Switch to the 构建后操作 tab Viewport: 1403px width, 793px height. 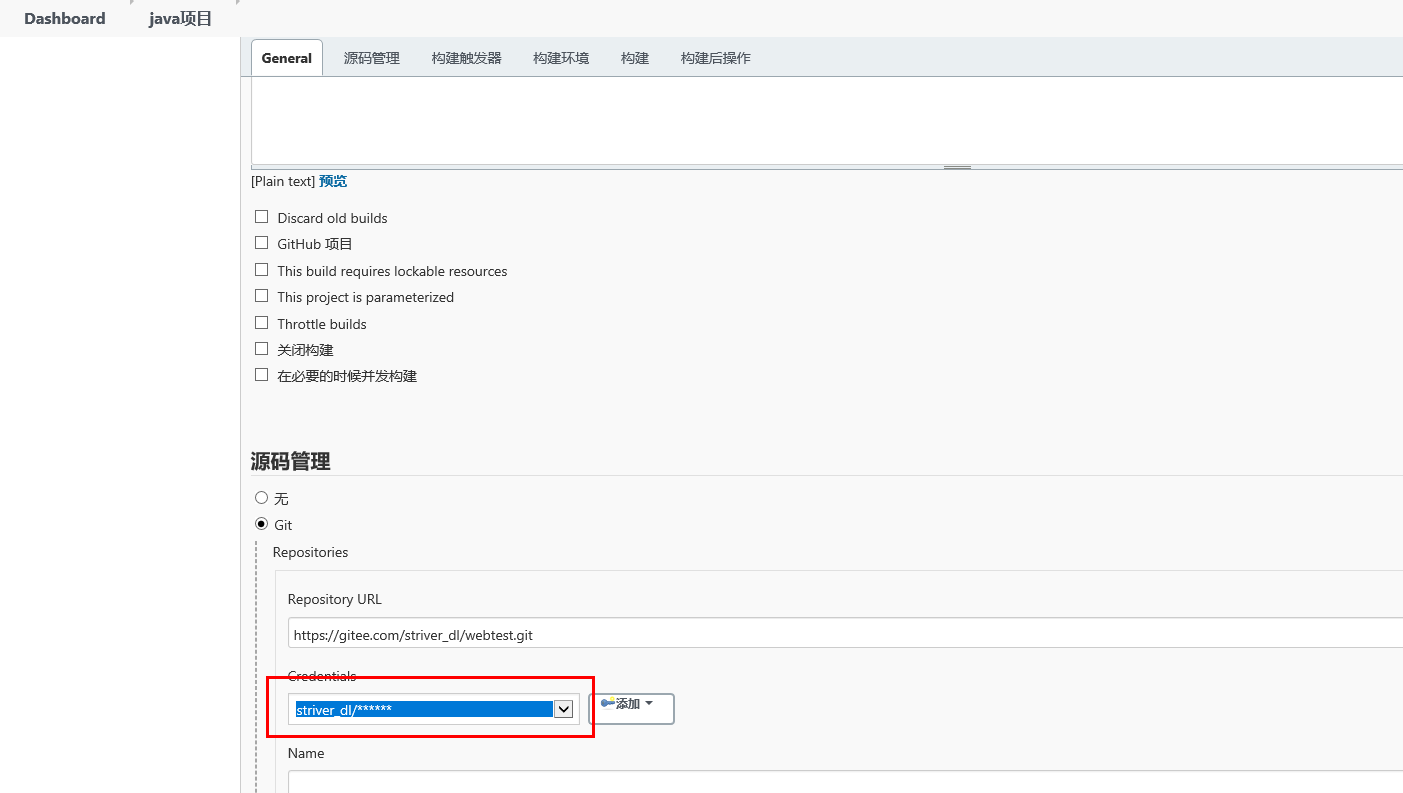(x=715, y=58)
